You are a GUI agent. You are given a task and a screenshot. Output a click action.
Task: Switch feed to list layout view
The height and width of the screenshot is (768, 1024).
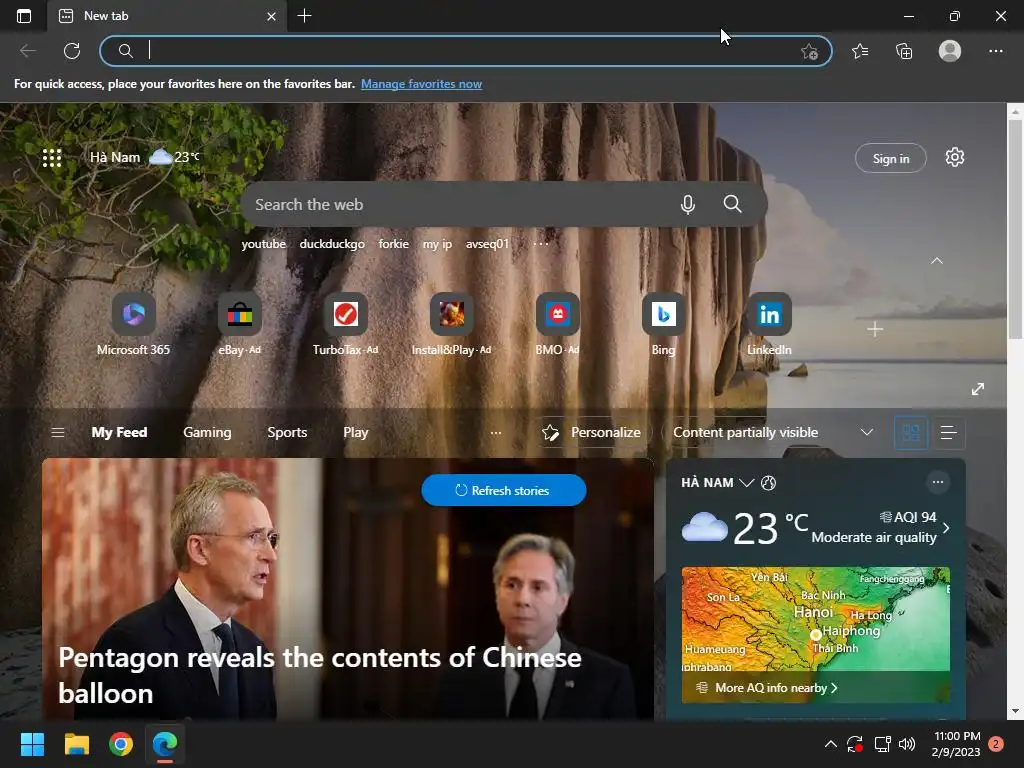948,432
